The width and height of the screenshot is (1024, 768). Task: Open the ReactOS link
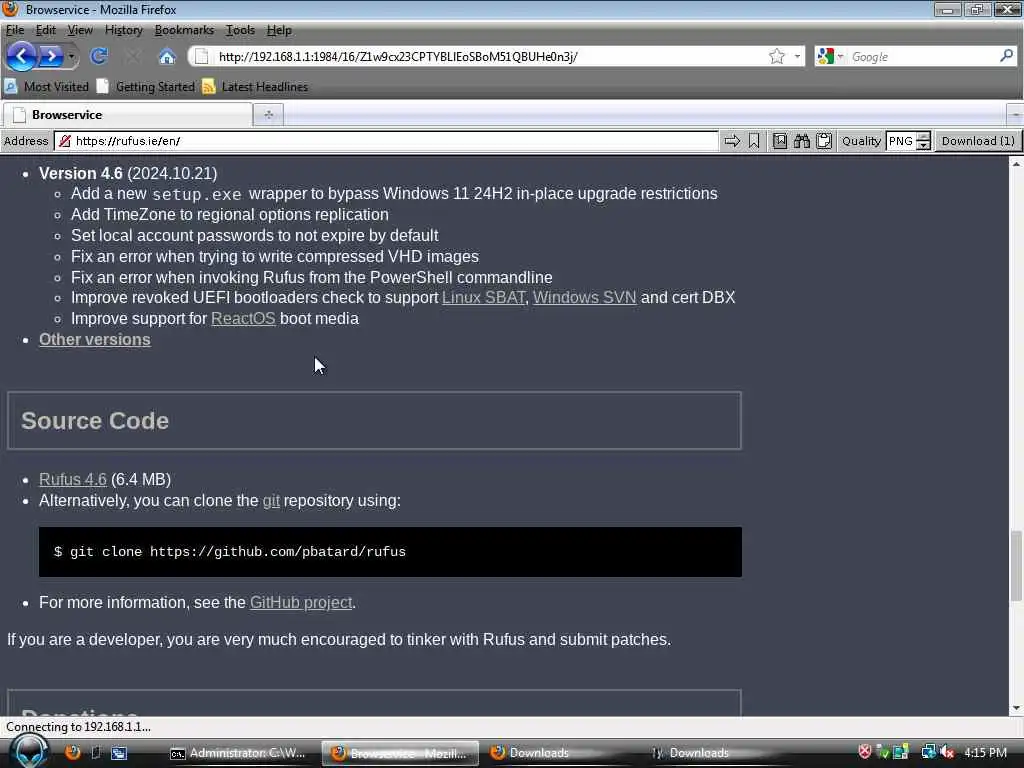point(243,319)
